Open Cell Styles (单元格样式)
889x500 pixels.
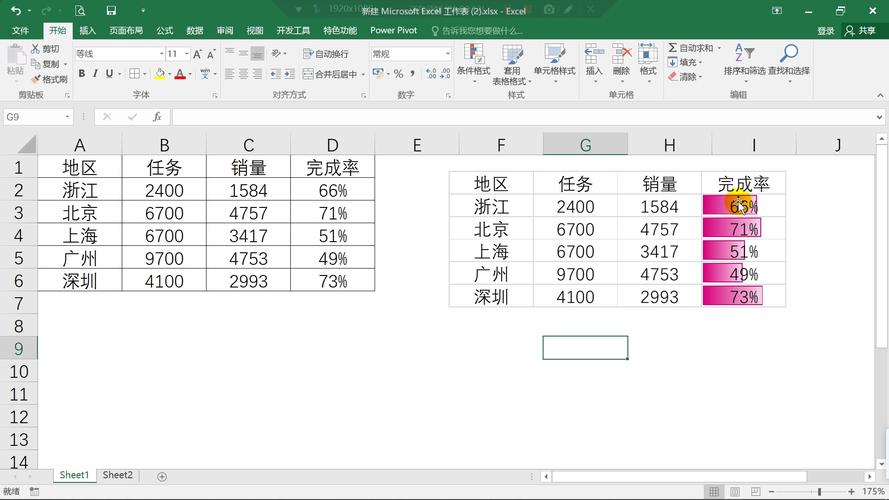[554, 63]
